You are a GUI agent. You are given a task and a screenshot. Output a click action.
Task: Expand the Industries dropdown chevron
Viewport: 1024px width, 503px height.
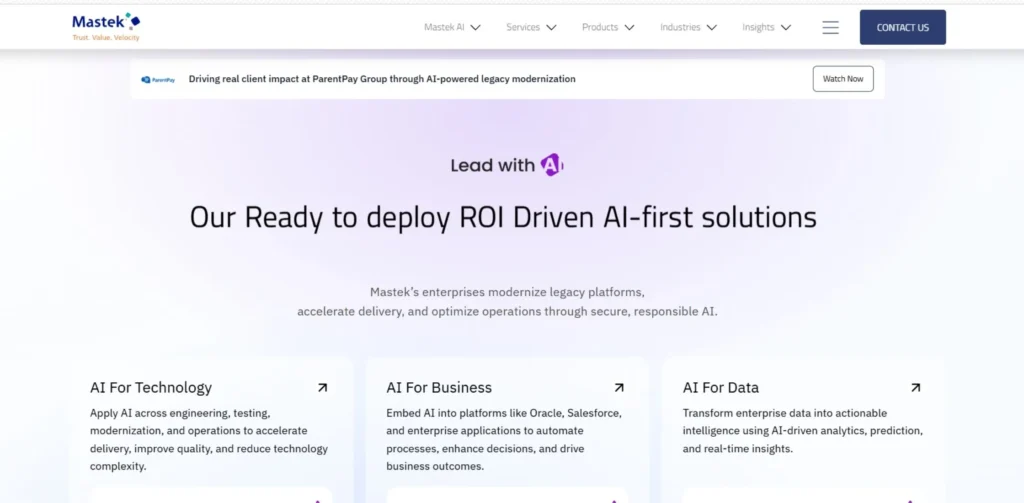click(x=712, y=28)
